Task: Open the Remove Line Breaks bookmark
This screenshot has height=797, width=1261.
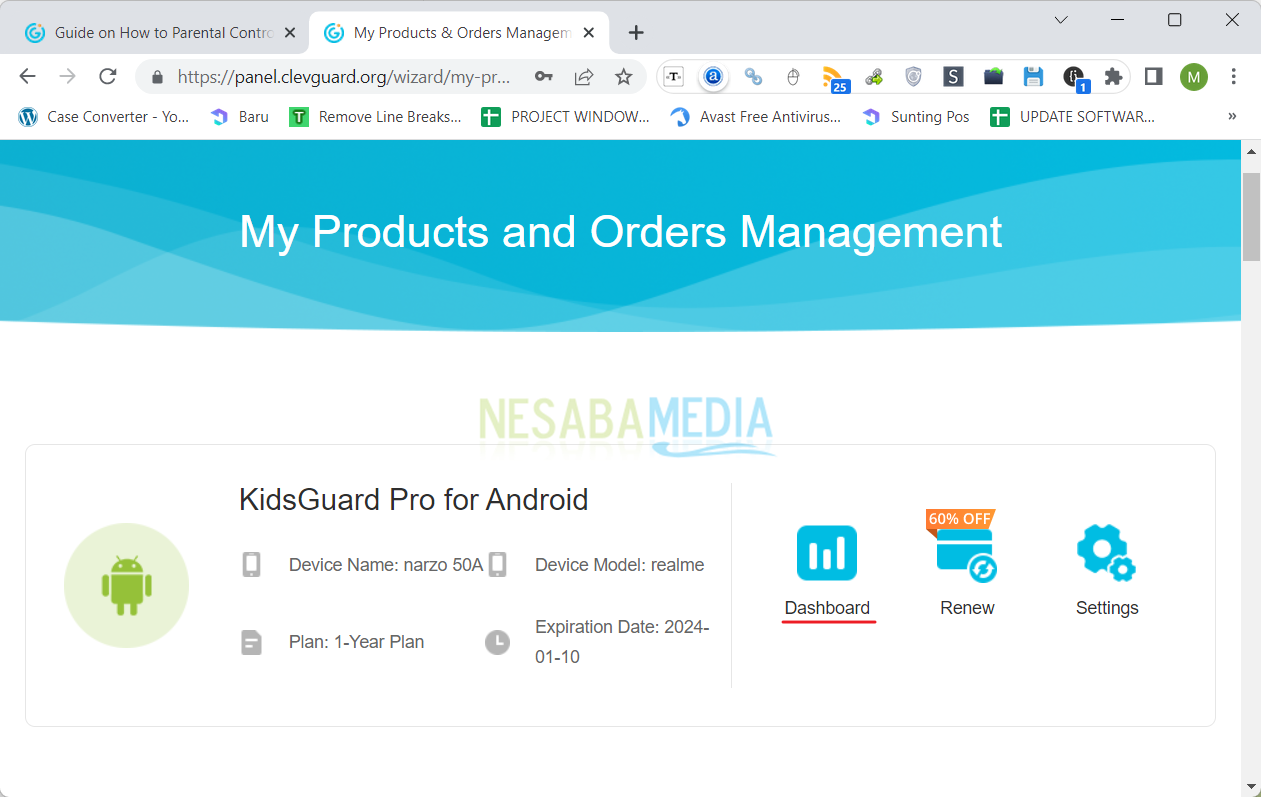Action: pos(376,117)
